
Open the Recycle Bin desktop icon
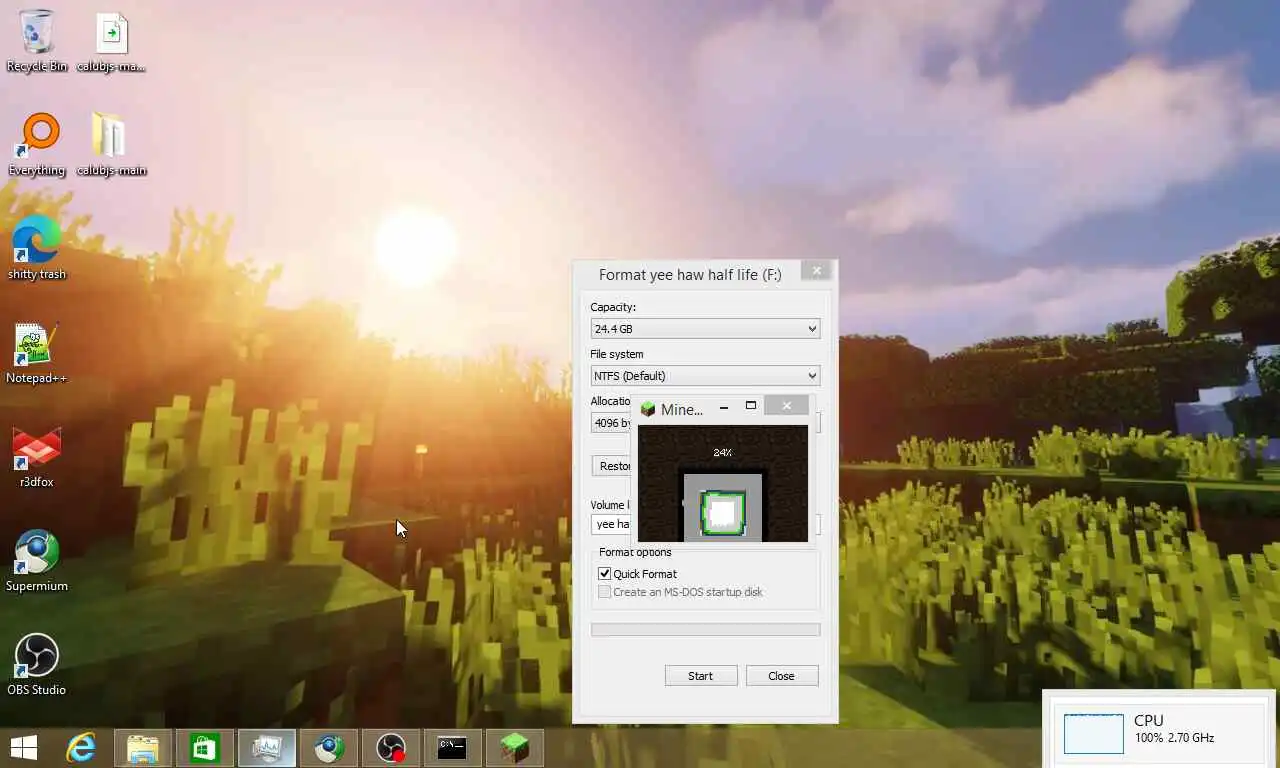[37, 41]
